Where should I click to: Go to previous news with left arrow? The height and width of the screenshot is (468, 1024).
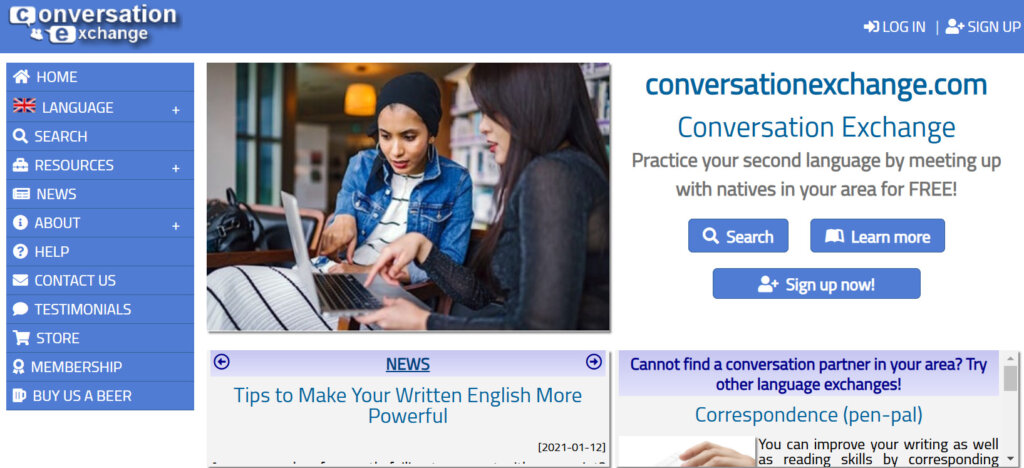tap(222, 362)
